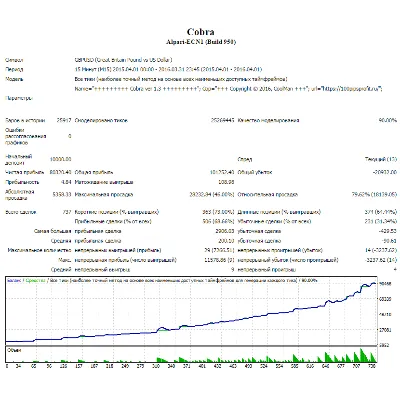This screenshot has height=400, width=400.
Task: Click the "Alpari-ECN1 (Build 950)" subtitle
Action: [201, 42]
